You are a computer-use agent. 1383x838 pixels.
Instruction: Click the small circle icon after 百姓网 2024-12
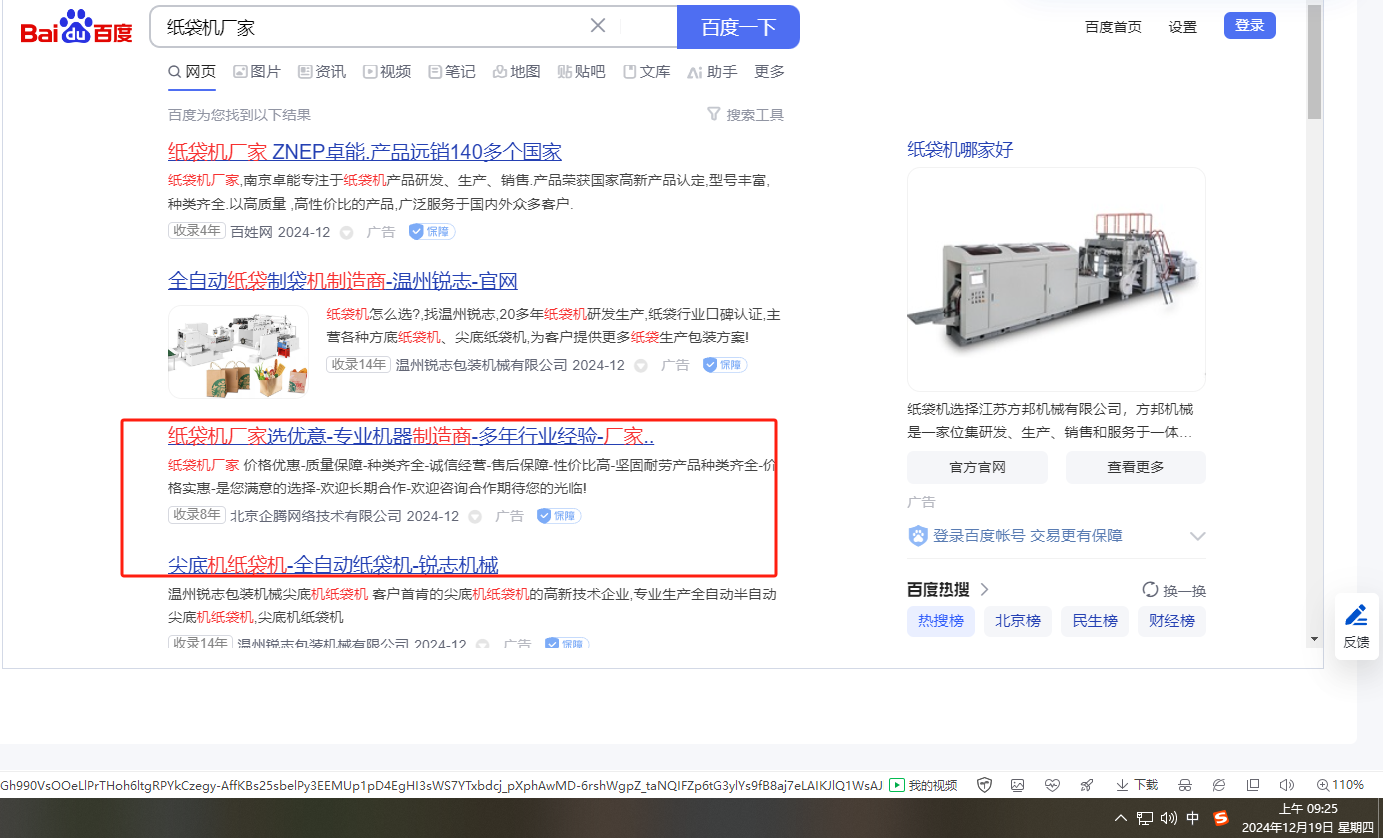pyautogui.click(x=347, y=232)
